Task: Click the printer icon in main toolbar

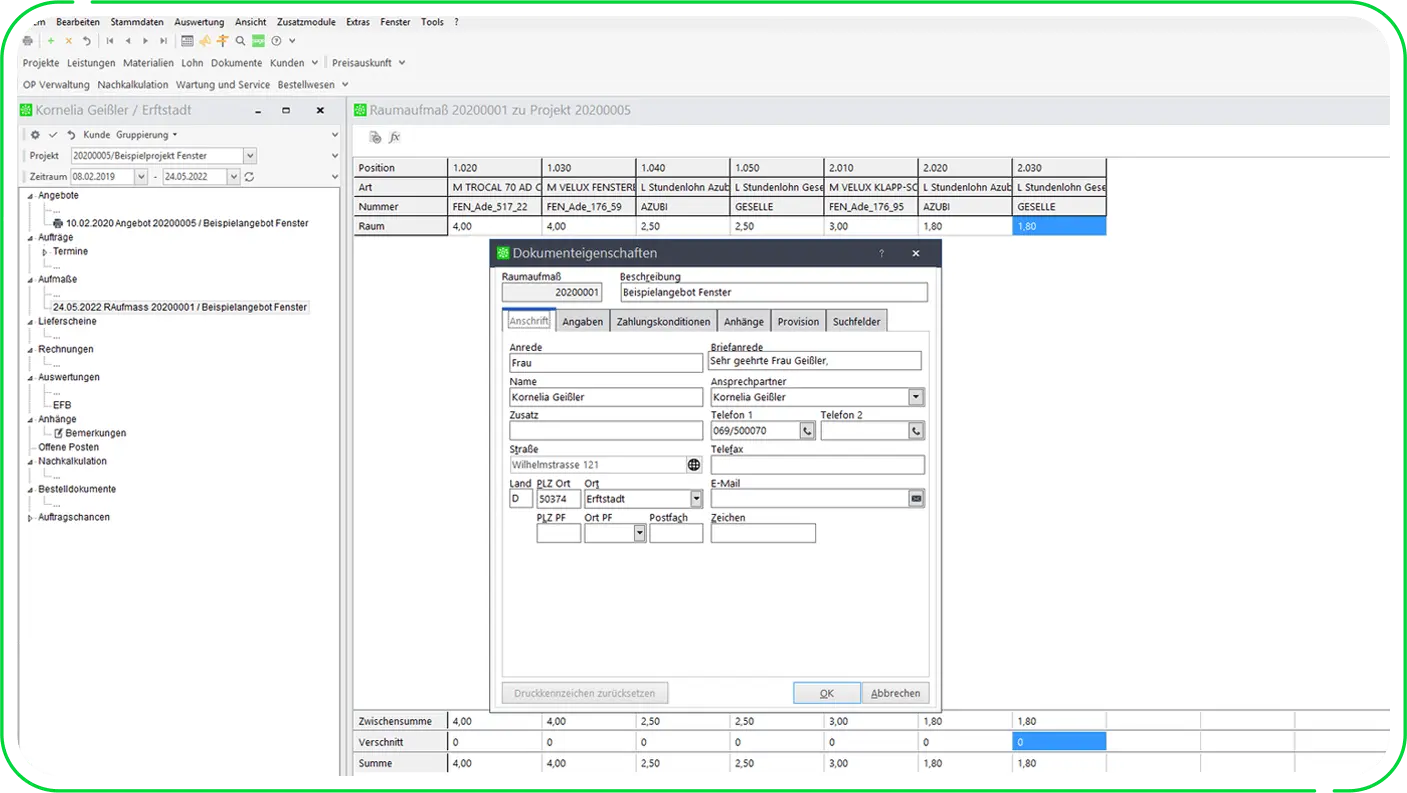Action: pyautogui.click(x=28, y=41)
